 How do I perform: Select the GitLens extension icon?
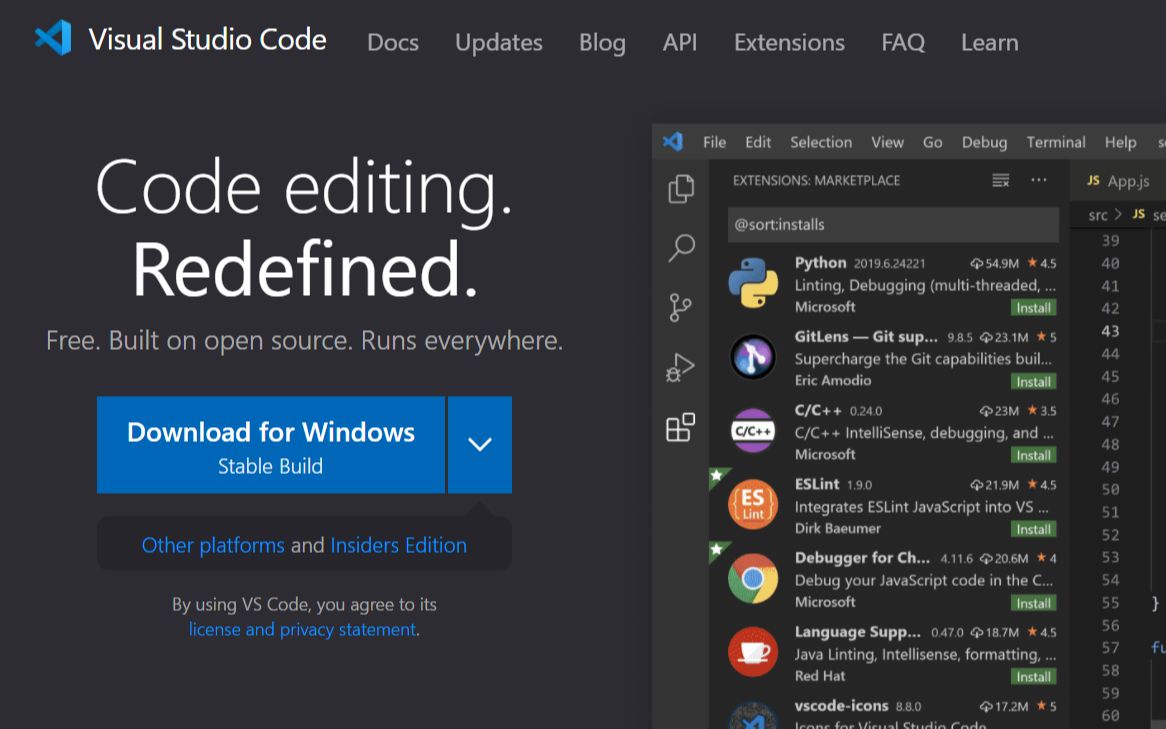pos(753,355)
